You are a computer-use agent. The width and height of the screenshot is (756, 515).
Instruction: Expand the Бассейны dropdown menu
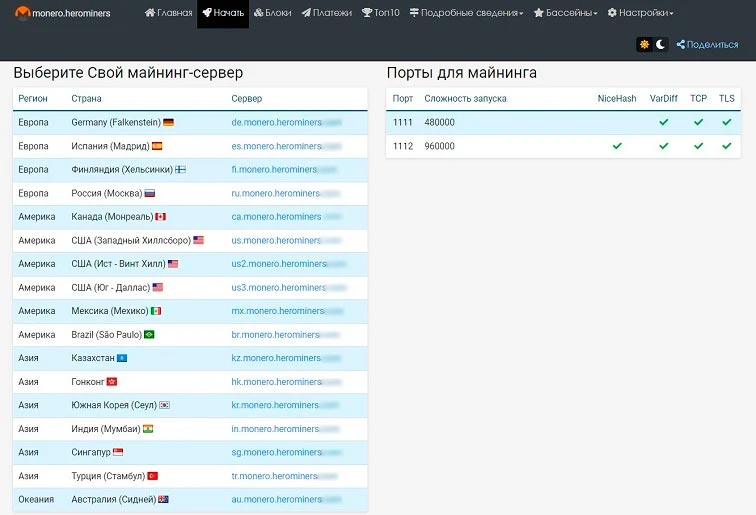click(566, 14)
